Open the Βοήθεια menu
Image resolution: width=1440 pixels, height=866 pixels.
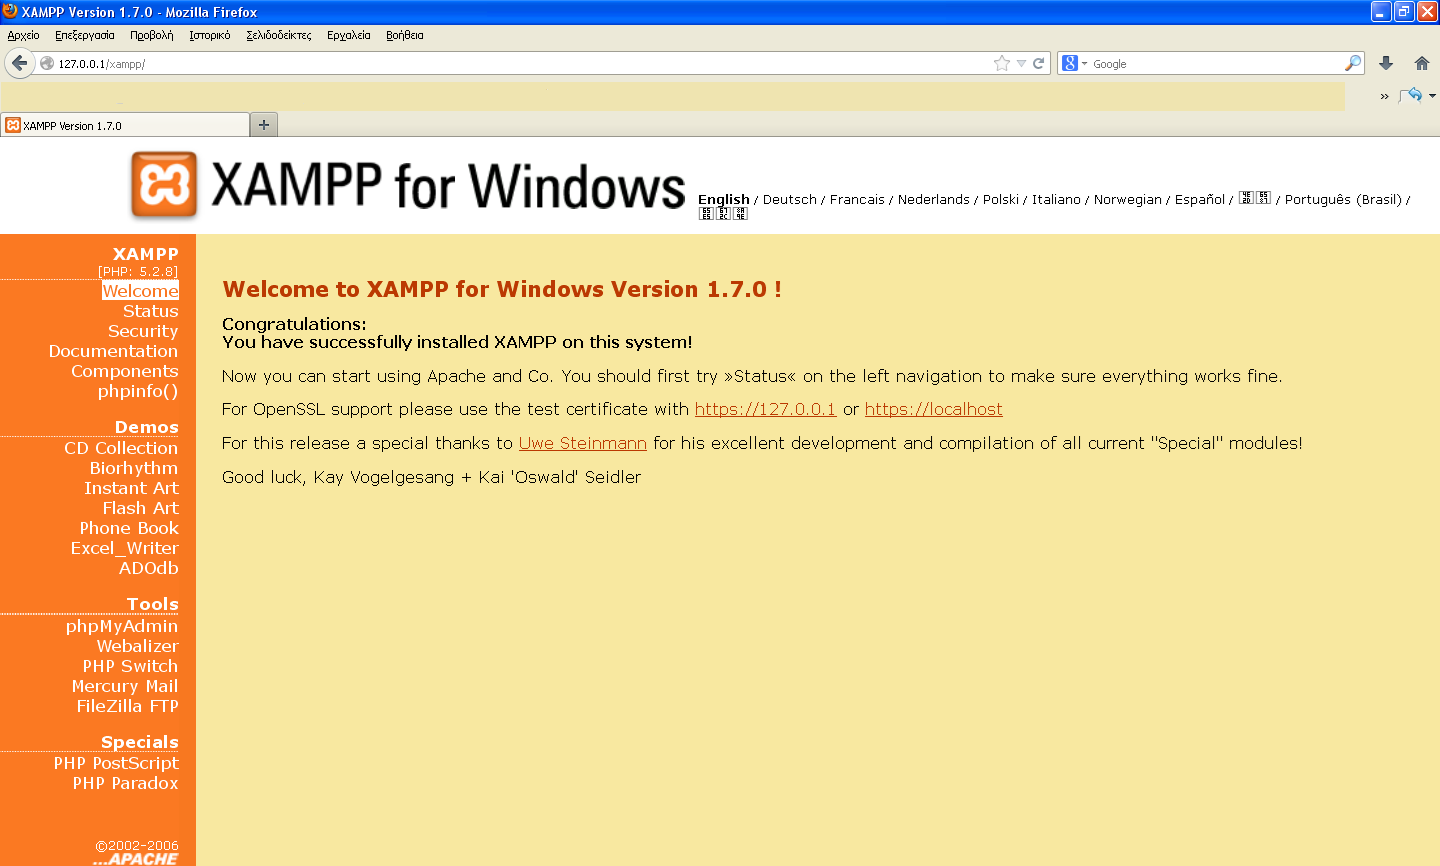tap(405, 35)
